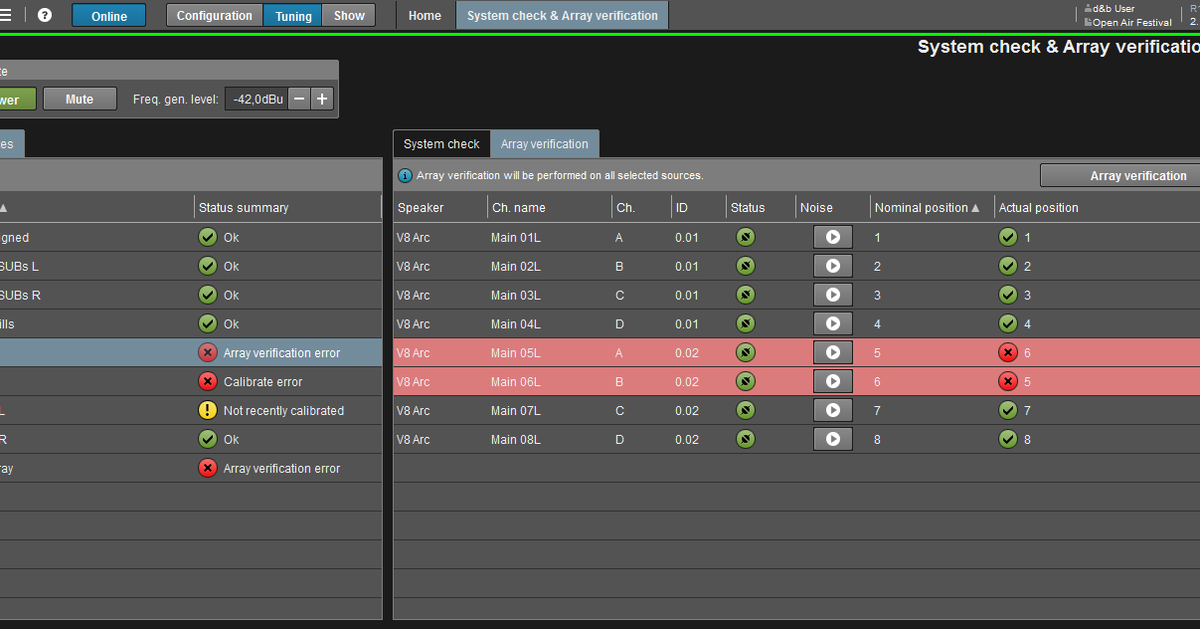Open the Configuration mode button

[214, 15]
